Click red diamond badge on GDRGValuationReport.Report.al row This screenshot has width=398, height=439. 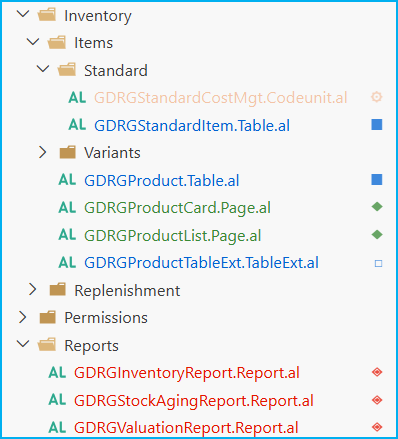pyautogui.click(x=377, y=427)
